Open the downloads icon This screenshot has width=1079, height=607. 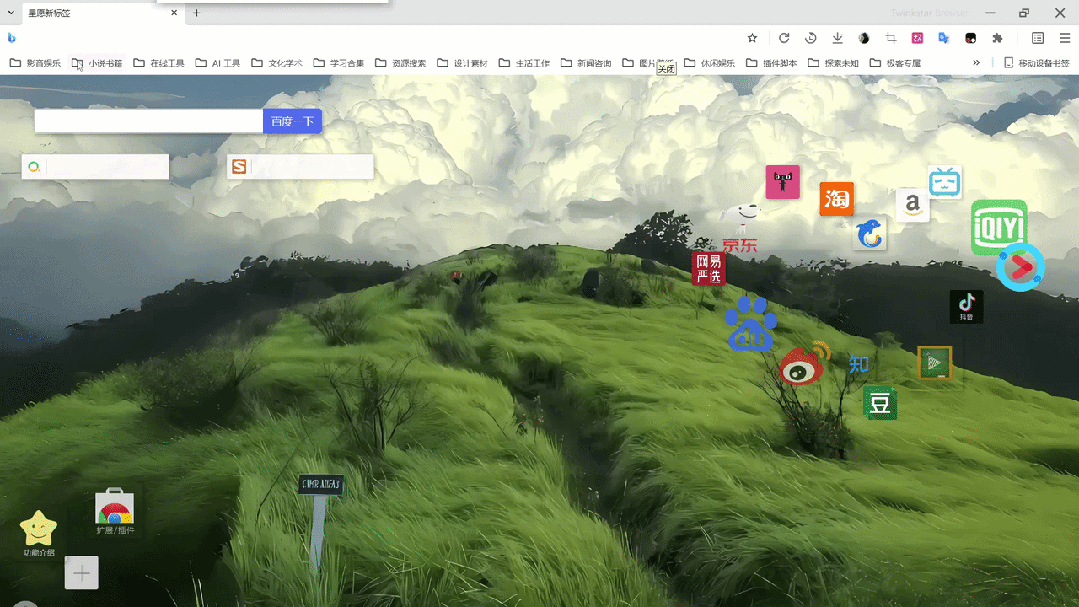pyautogui.click(x=837, y=38)
